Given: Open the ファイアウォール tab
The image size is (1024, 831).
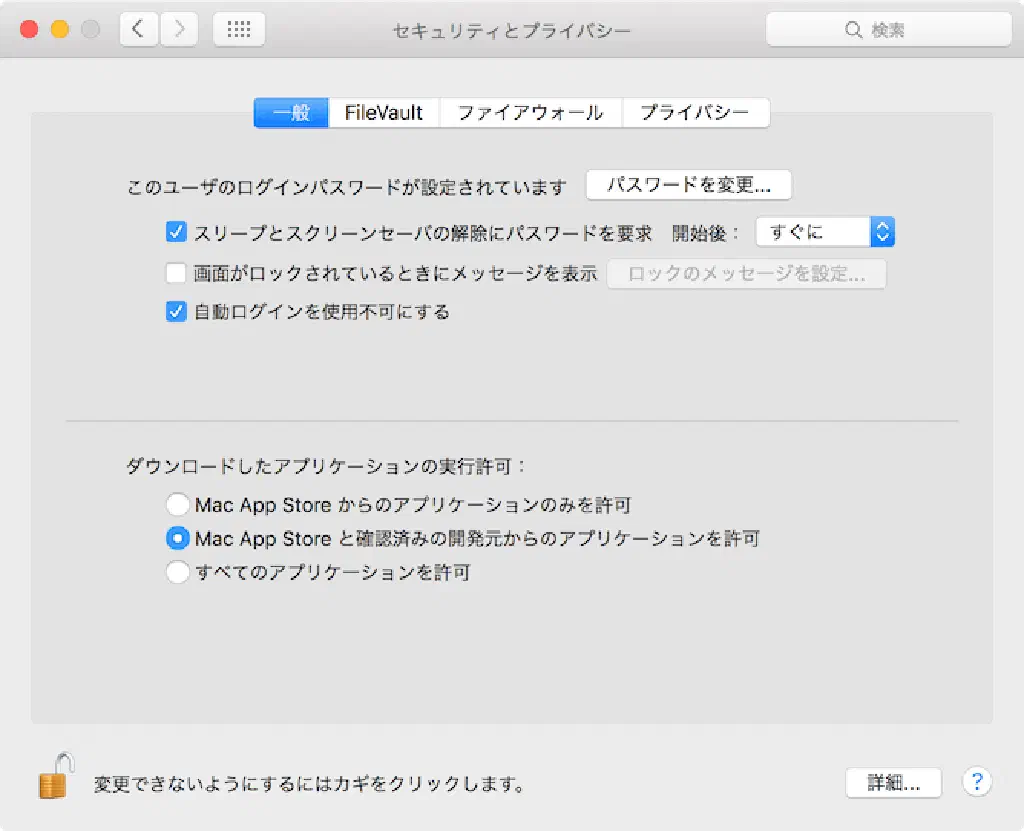Looking at the screenshot, I should (x=530, y=113).
